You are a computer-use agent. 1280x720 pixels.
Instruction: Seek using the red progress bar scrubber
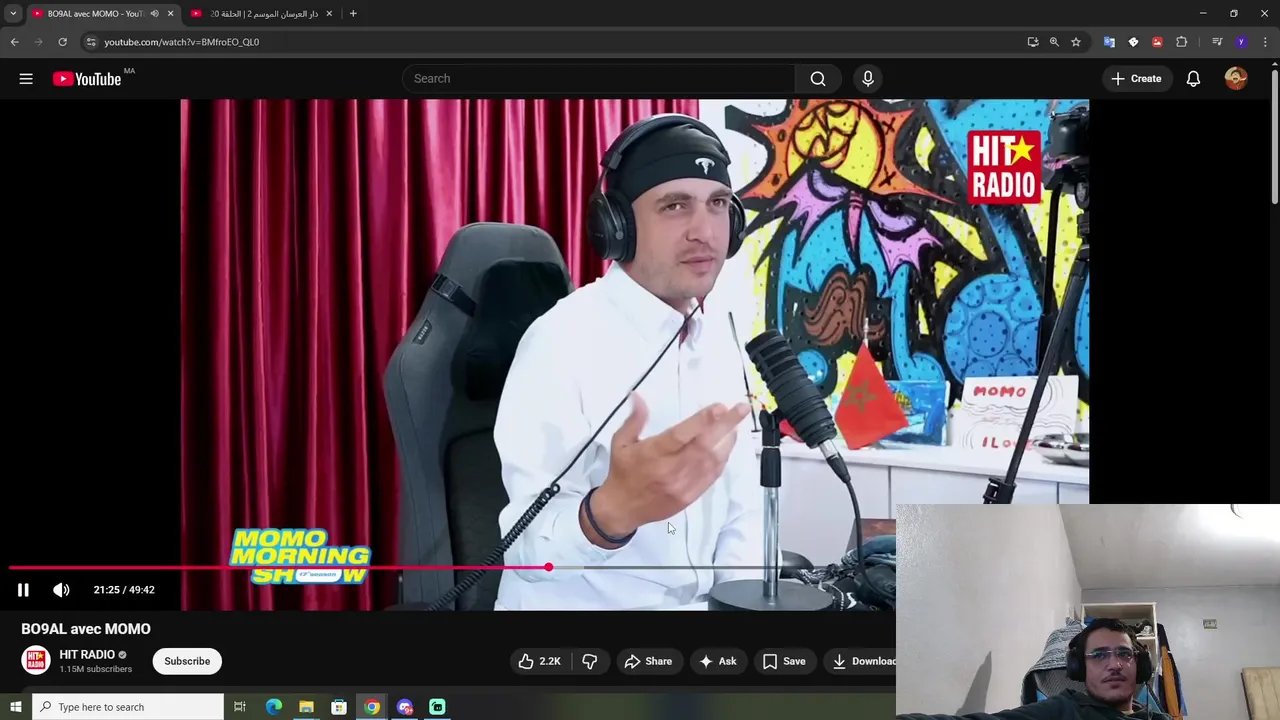point(548,567)
